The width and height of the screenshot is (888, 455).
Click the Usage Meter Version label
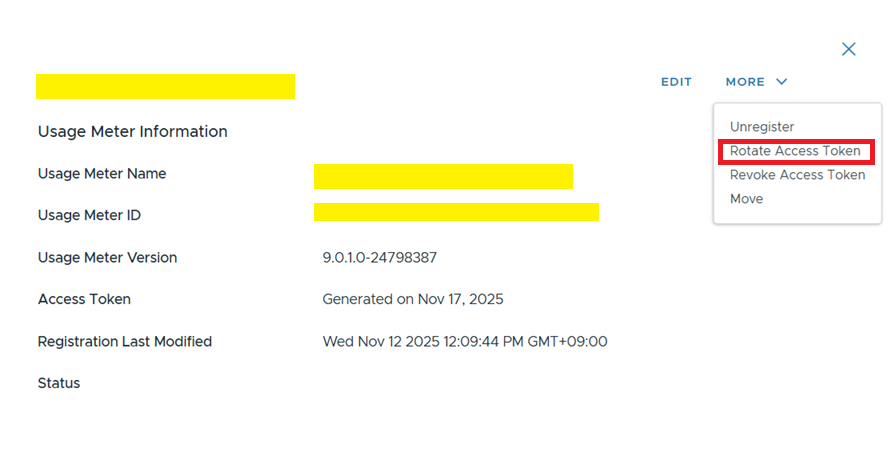(107, 257)
